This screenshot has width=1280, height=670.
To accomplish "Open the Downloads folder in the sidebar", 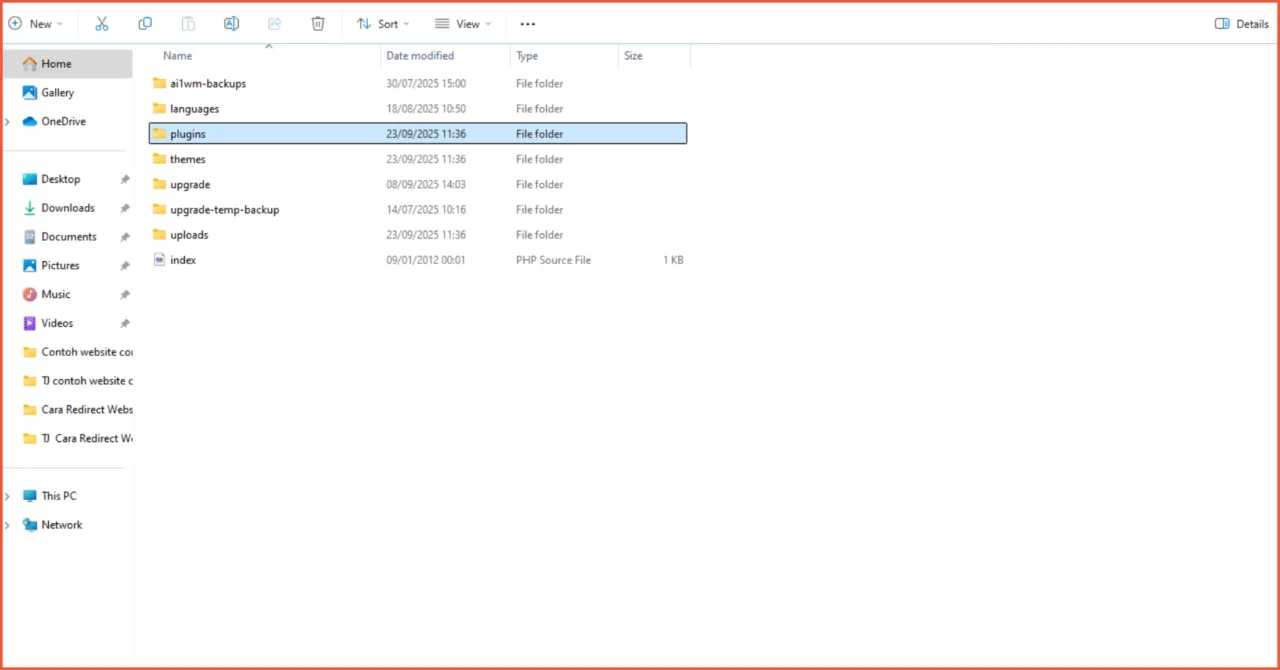I will click(67, 207).
